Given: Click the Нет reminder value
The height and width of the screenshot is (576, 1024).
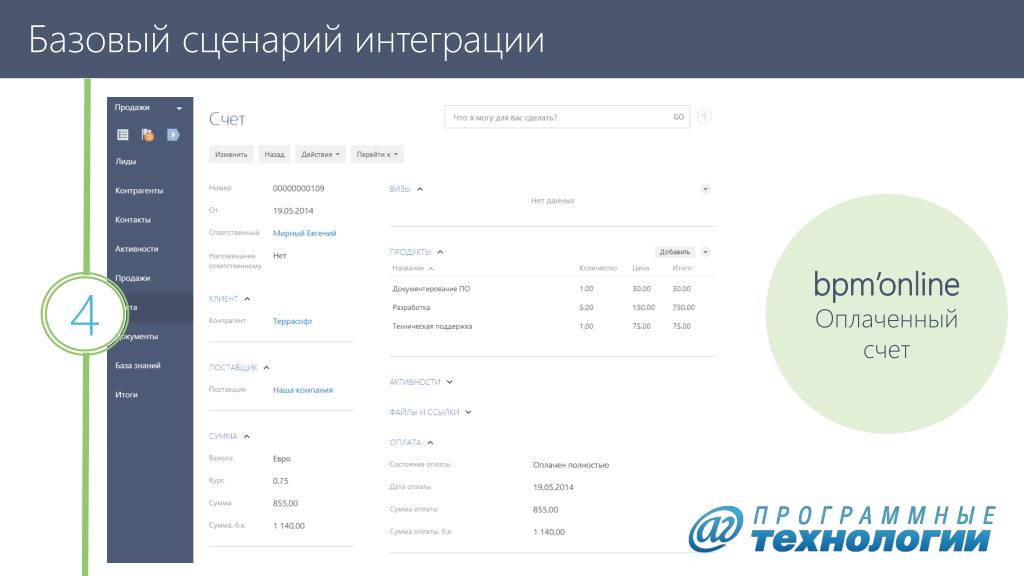Looking at the screenshot, I should (280, 255).
